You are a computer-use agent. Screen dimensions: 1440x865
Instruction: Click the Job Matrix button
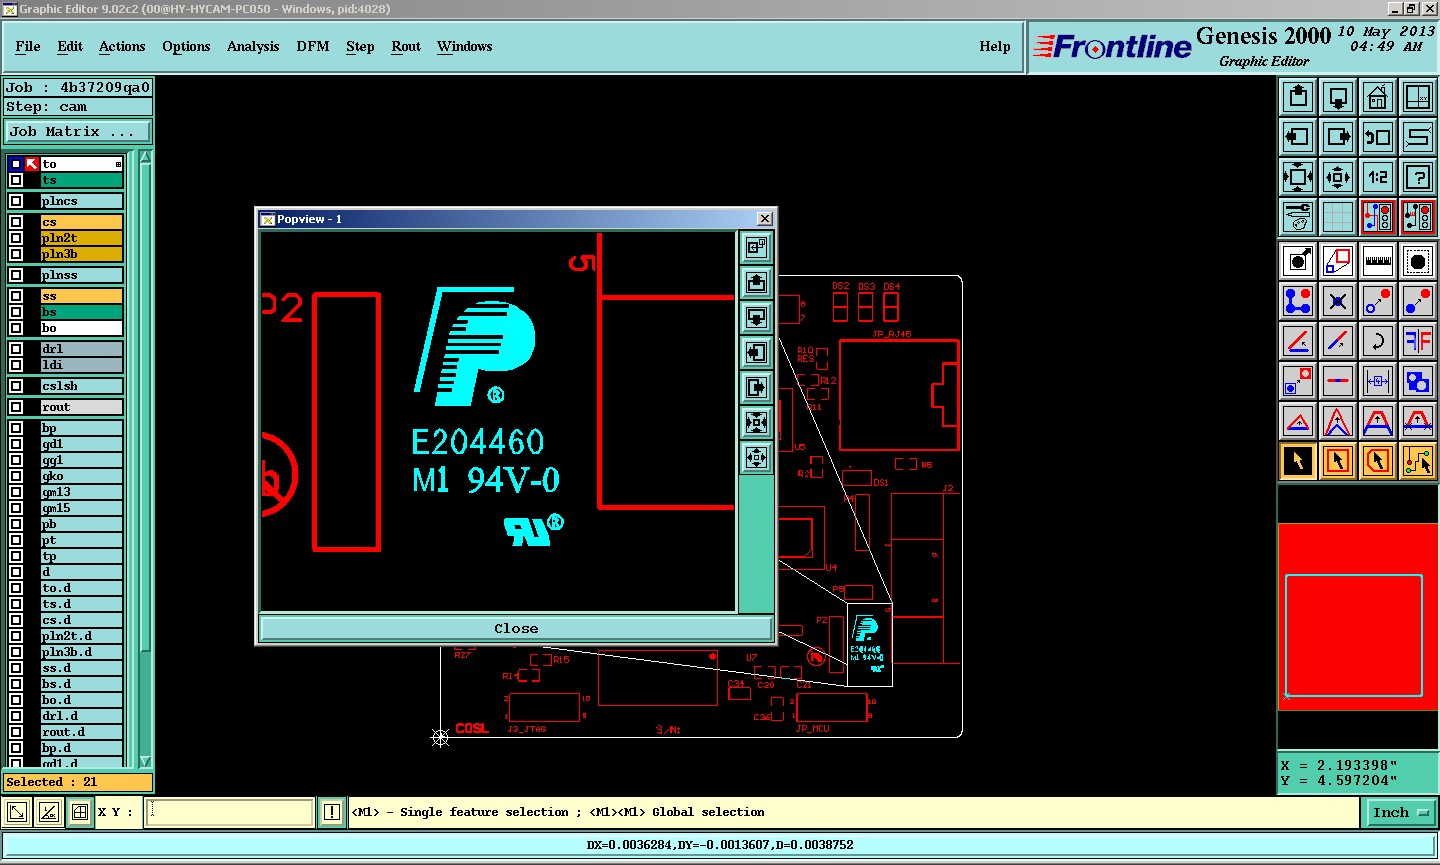(78, 131)
